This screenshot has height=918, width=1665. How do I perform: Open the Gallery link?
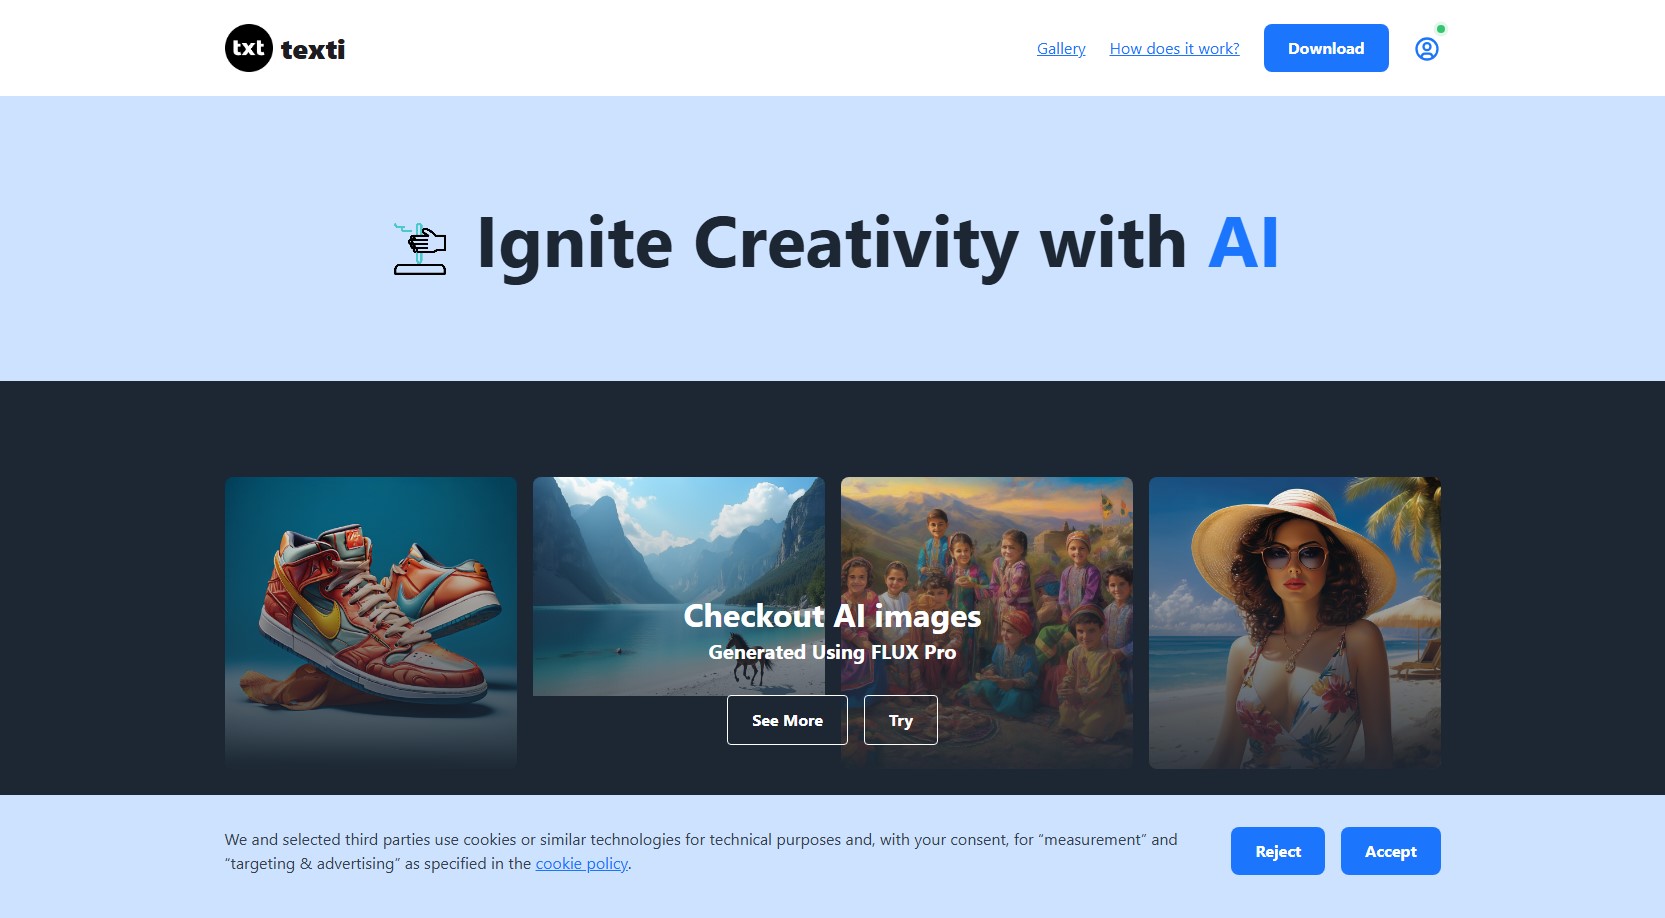(1061, 48)
